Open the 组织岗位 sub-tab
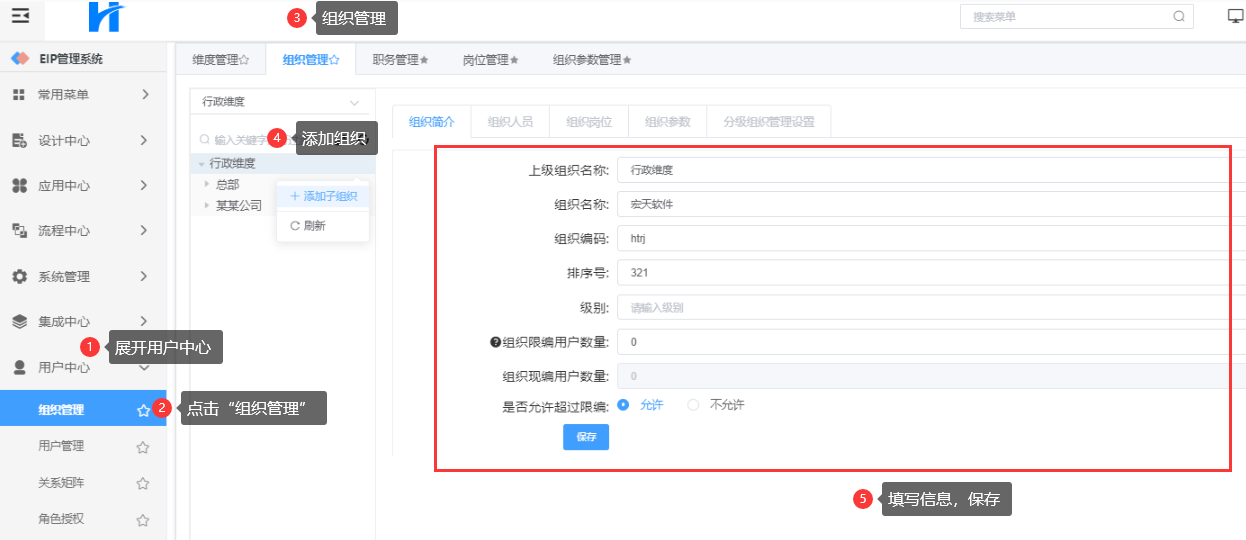Image resolution: width=1246 pixels, height=540 pixels. point(588,122)
